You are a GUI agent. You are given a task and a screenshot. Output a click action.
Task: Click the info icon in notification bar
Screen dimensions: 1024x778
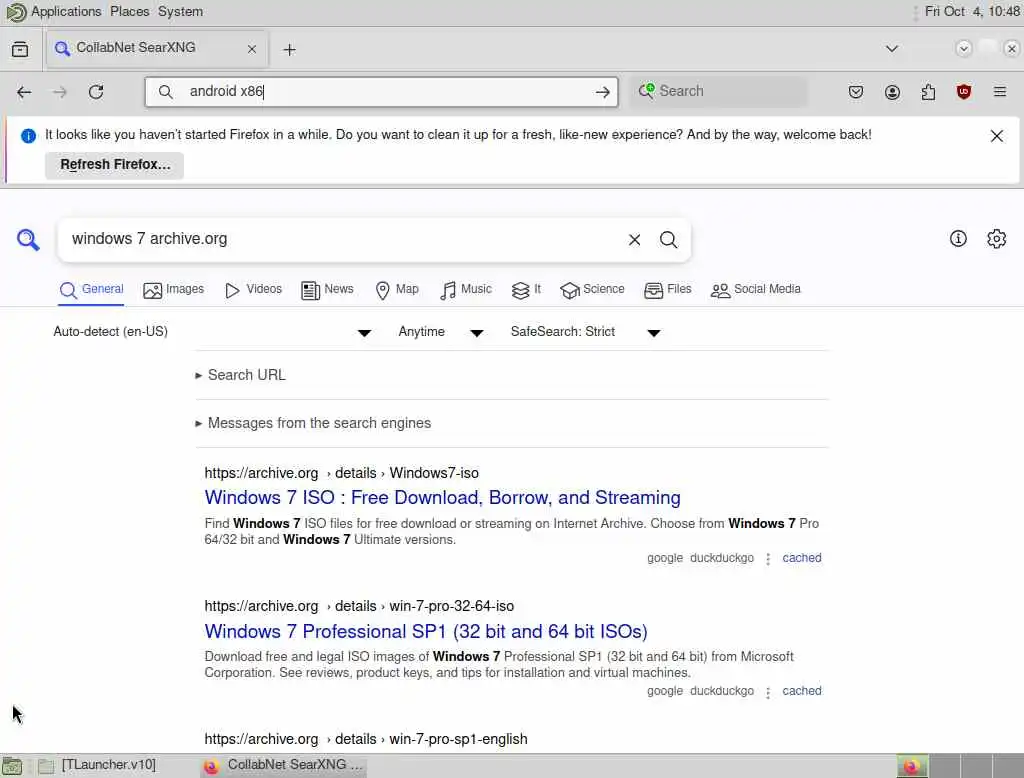click(x=28, y=136)
